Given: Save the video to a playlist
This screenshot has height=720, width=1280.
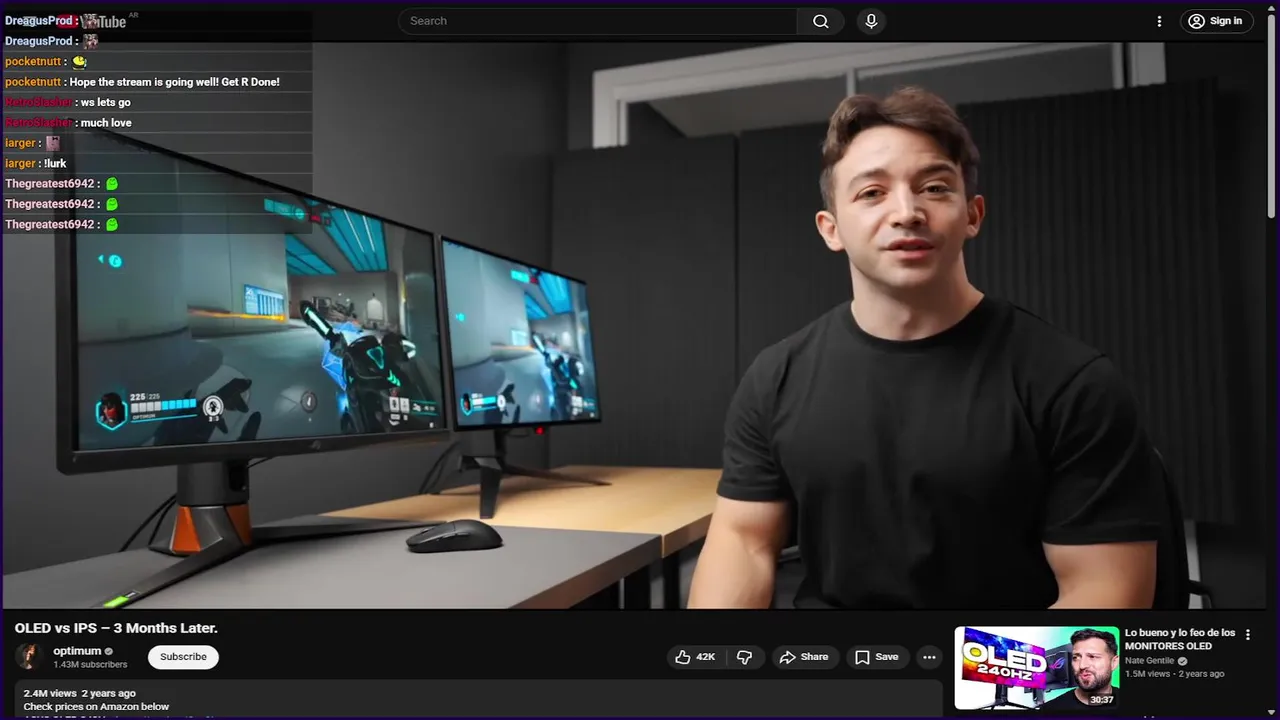Looking at the screenshot, I should pos(876,657).
